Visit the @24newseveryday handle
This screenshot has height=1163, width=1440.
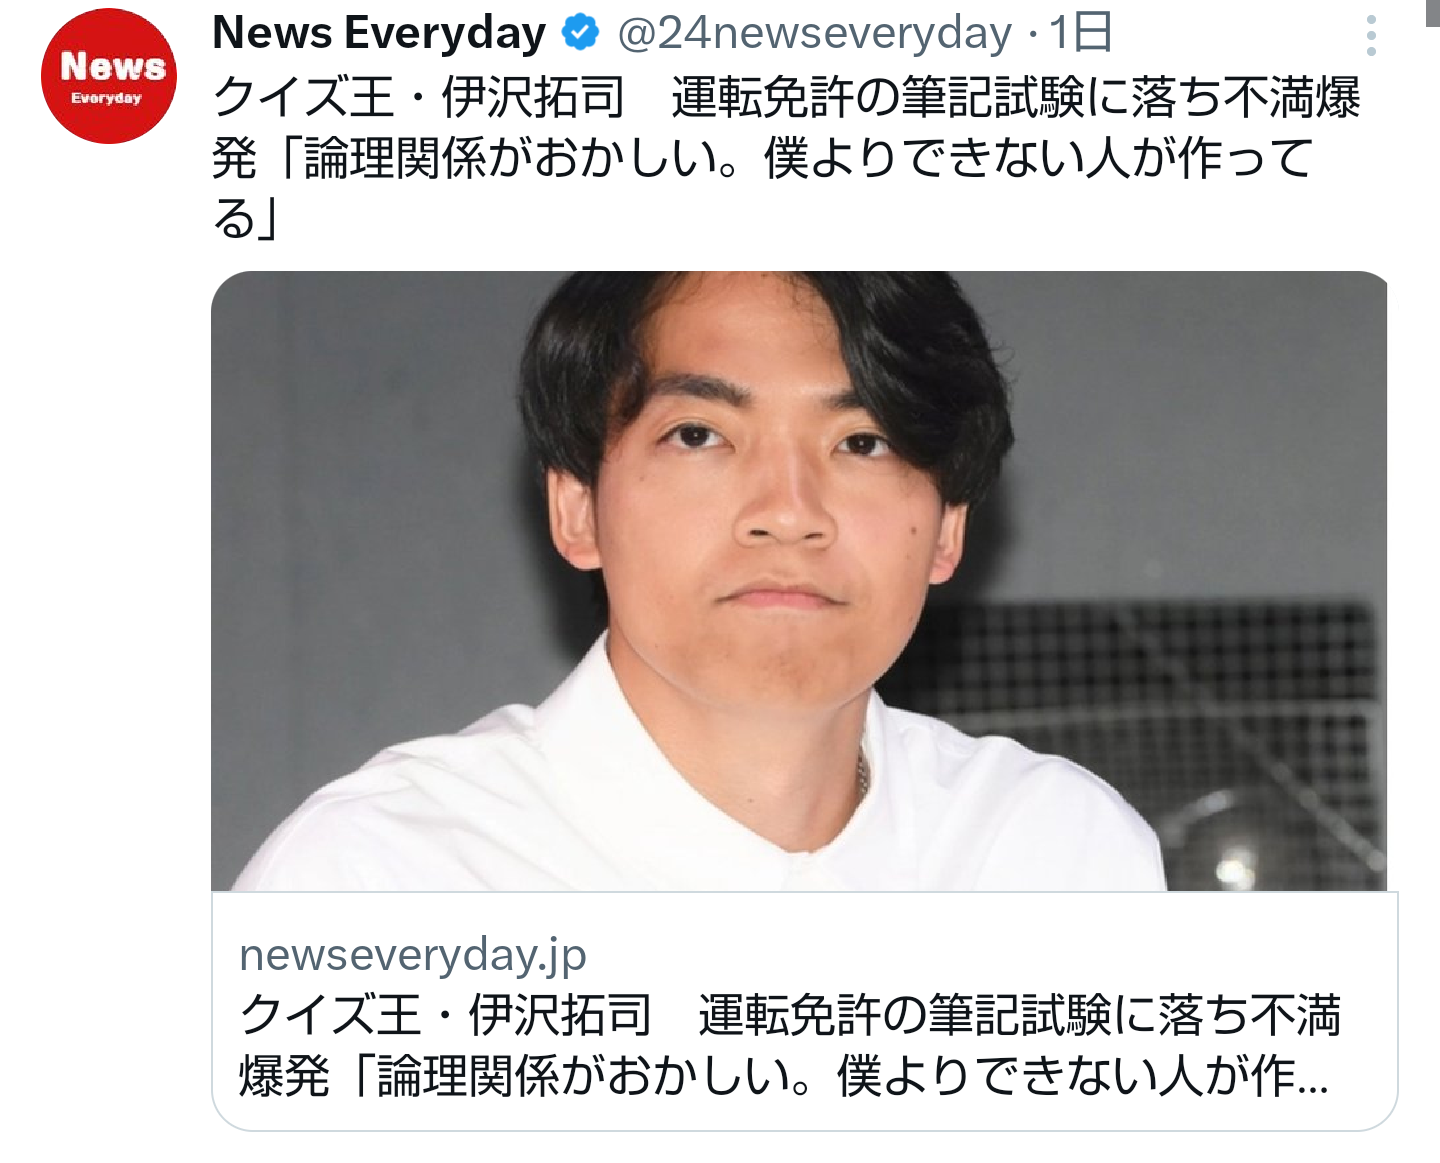pyautogui.click(x=814, y=34)
